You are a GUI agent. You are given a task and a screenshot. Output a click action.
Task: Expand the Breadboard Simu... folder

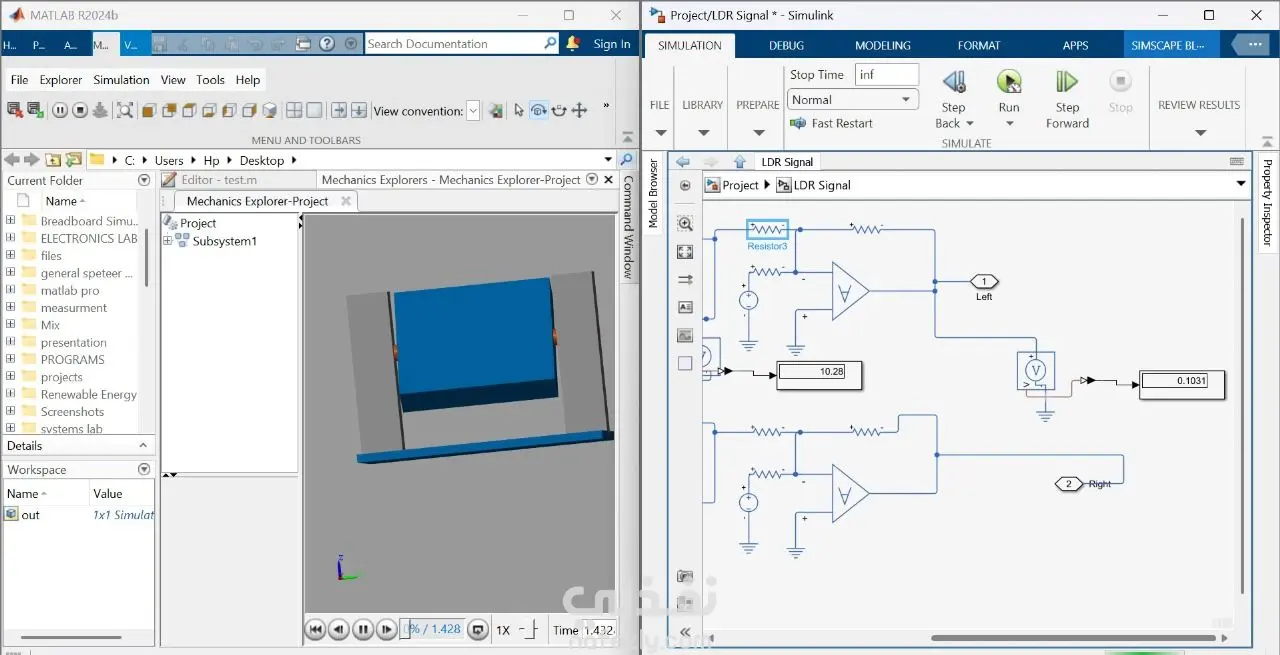pos(11,221)
